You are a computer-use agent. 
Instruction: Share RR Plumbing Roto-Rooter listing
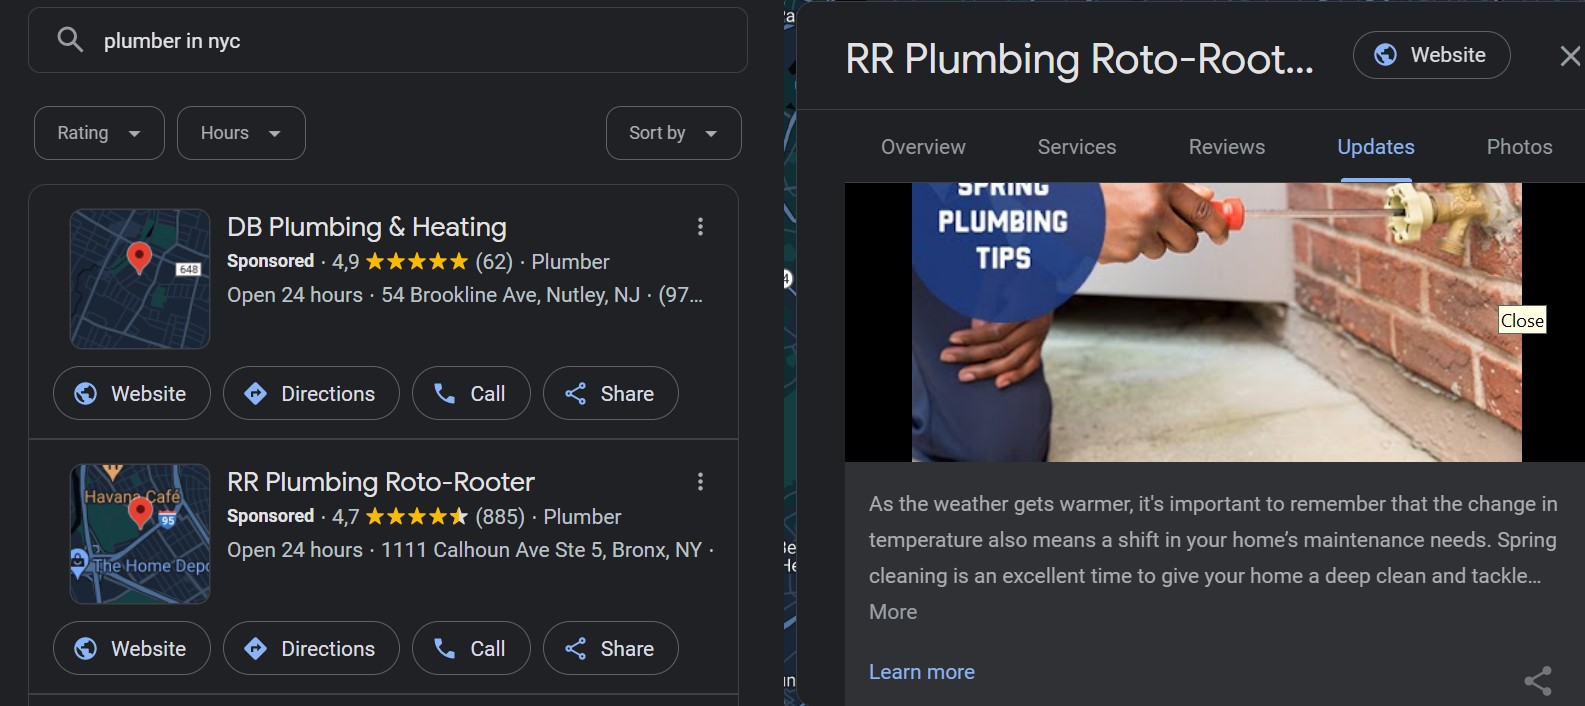pos(611,648)
